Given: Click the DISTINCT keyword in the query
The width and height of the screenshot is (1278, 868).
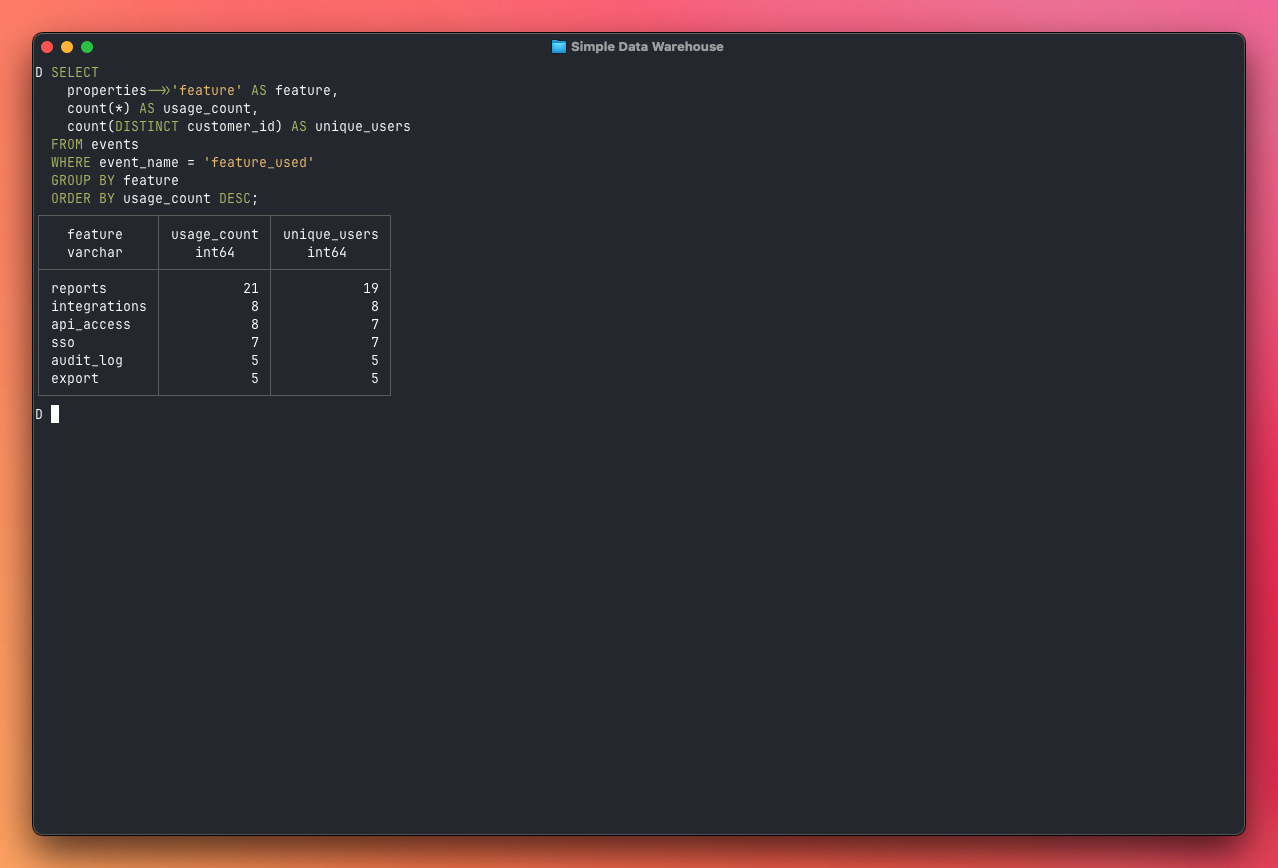Looking at the screenshot, I should click(146, 127).
